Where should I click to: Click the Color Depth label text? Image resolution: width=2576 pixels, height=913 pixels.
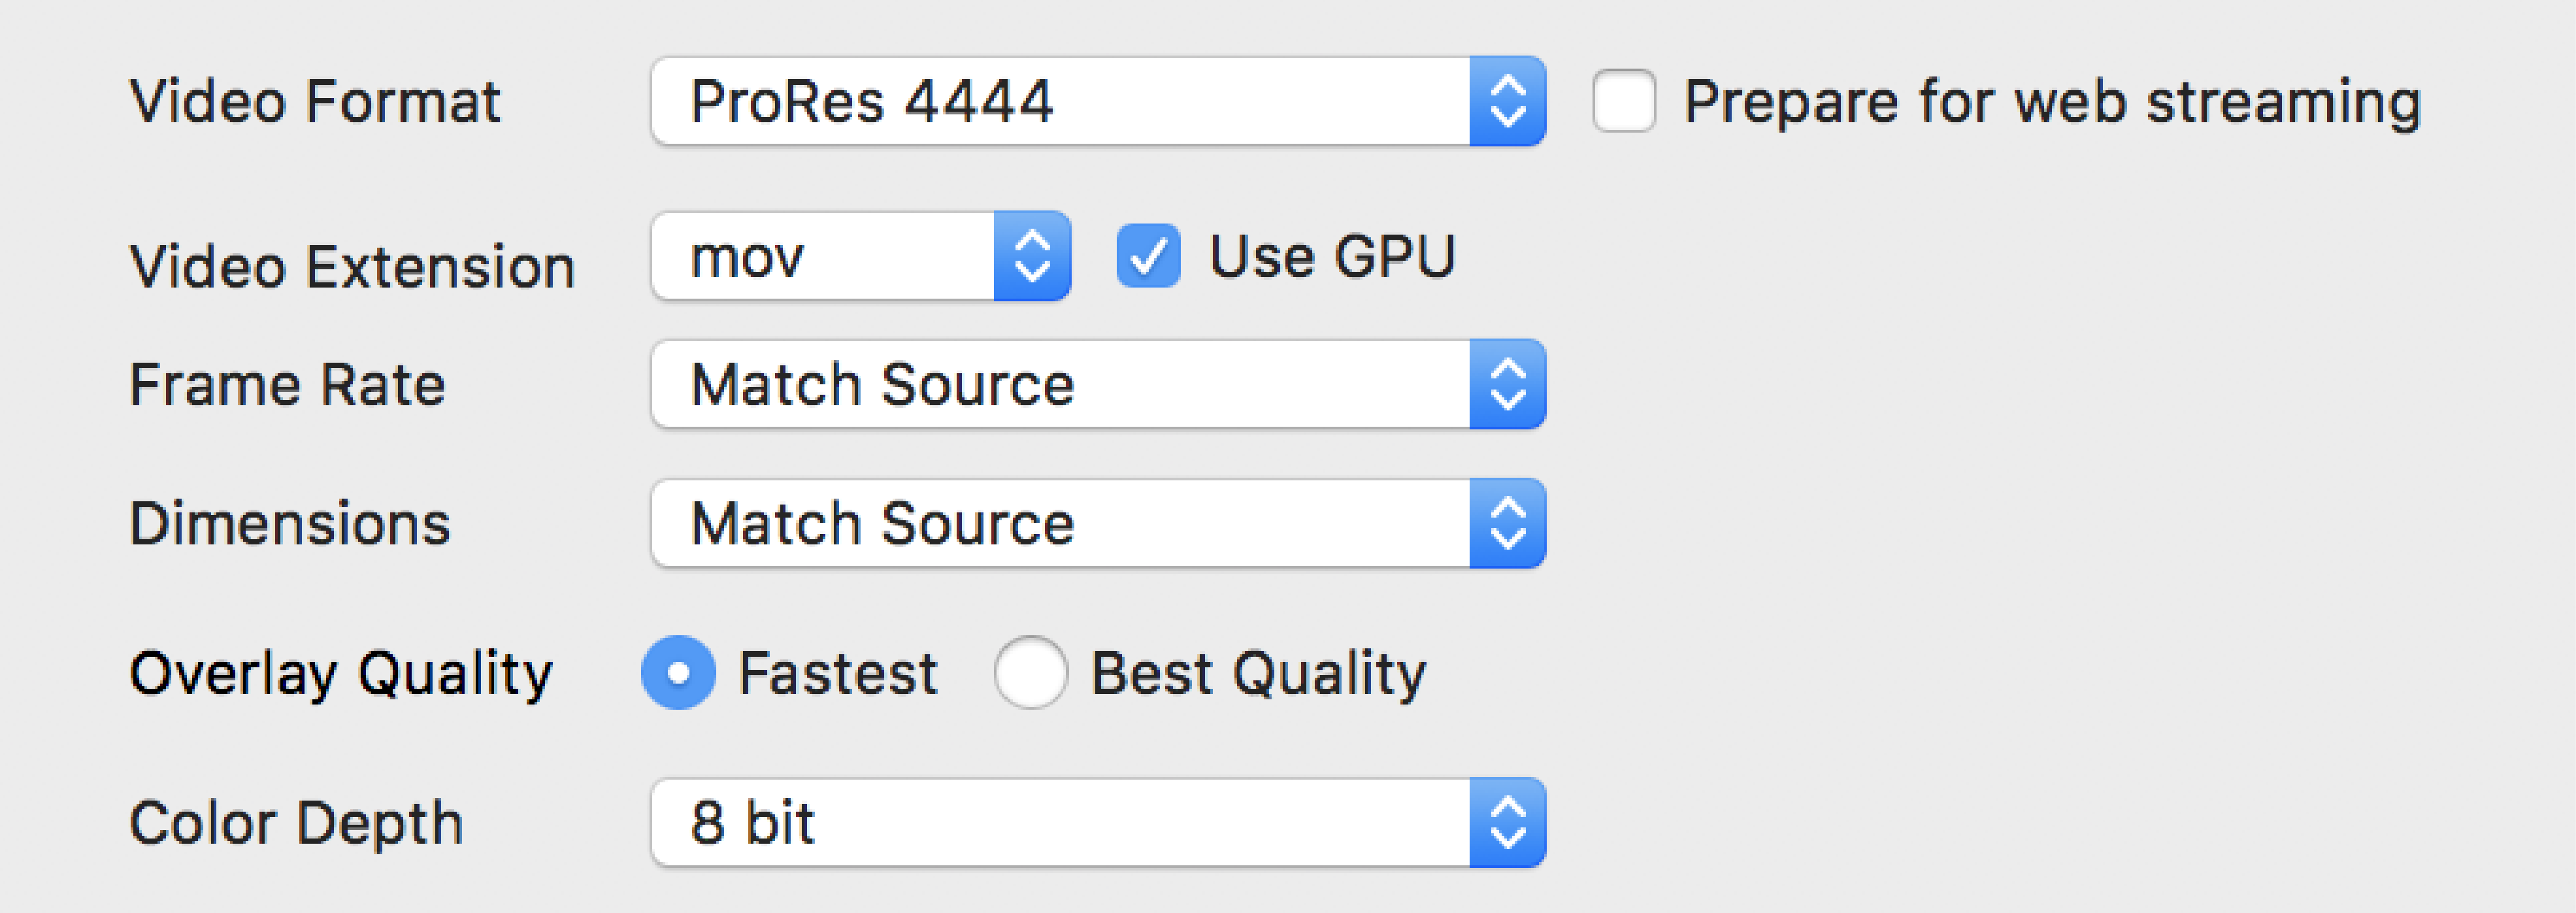click(x=296, y=824)
